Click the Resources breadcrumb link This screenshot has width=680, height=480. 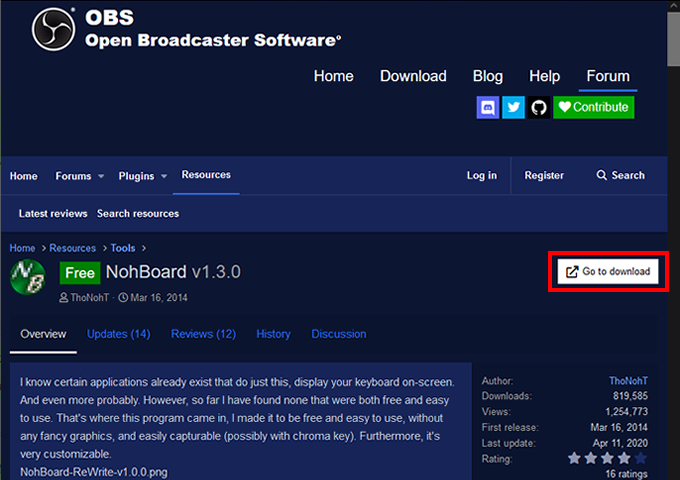72,248
